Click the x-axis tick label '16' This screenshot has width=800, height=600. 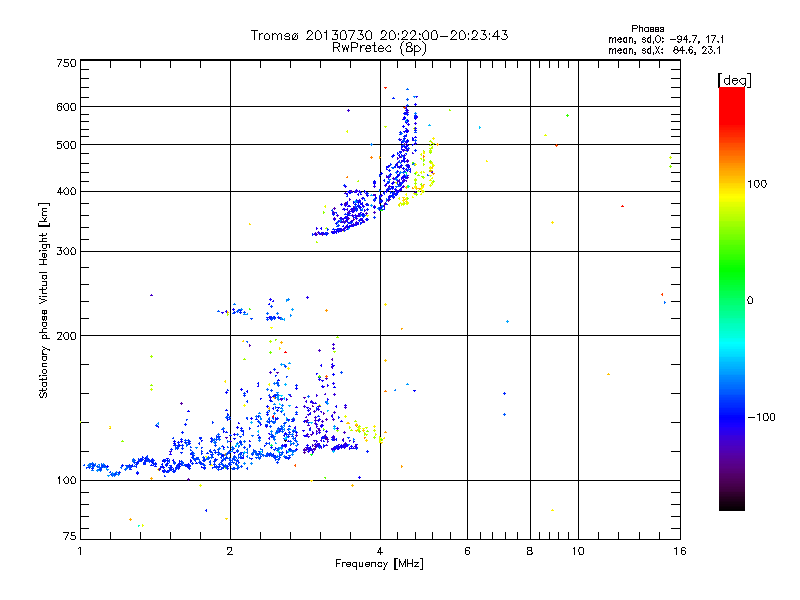pyautogui.click(x=680, y=551)
